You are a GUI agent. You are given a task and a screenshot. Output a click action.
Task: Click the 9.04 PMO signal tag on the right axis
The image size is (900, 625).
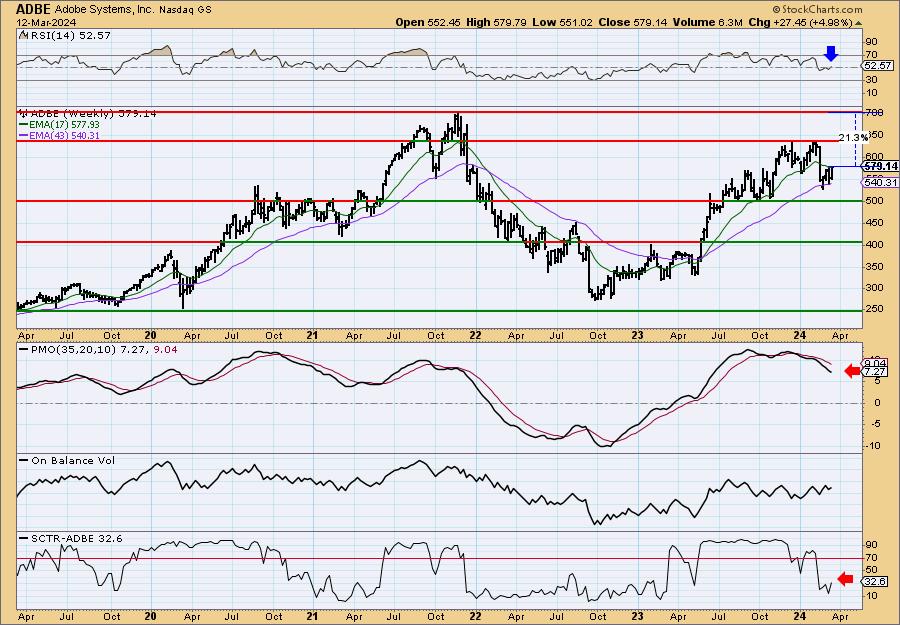[x=875, y=363]
